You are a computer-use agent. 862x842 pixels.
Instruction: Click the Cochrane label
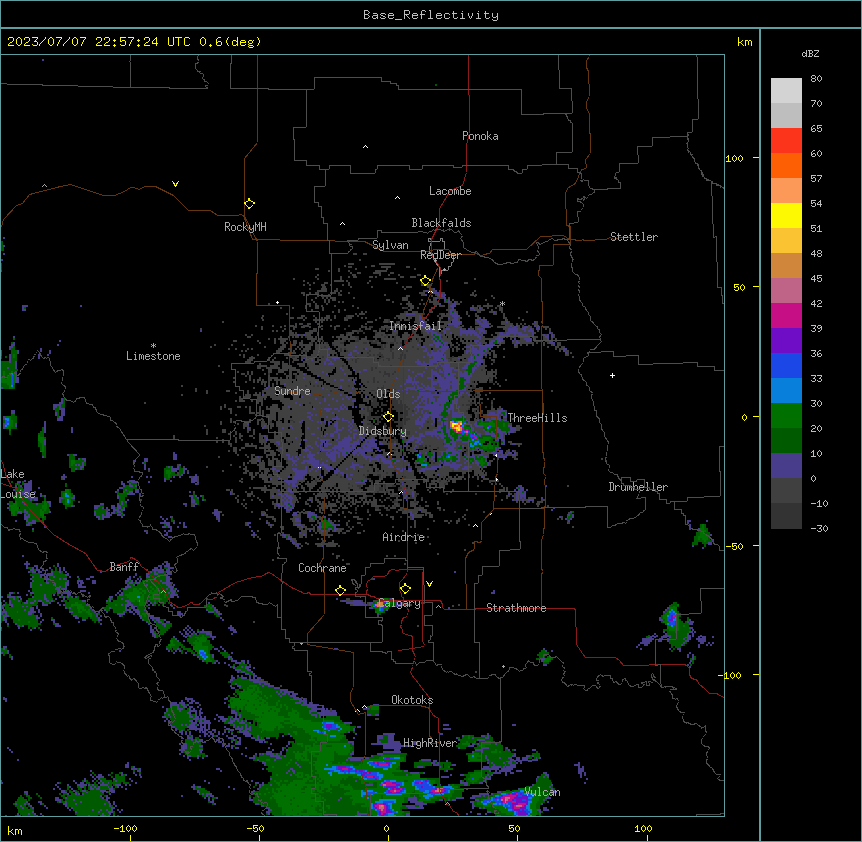pos(322,568)
